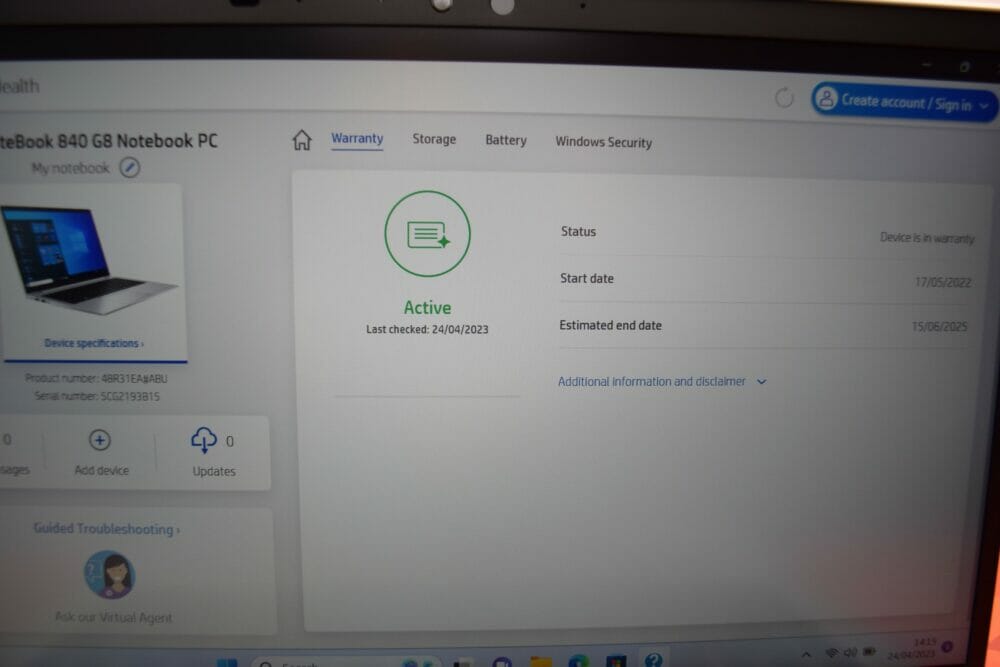Click the volume speaker tray icon

point(851,652)
